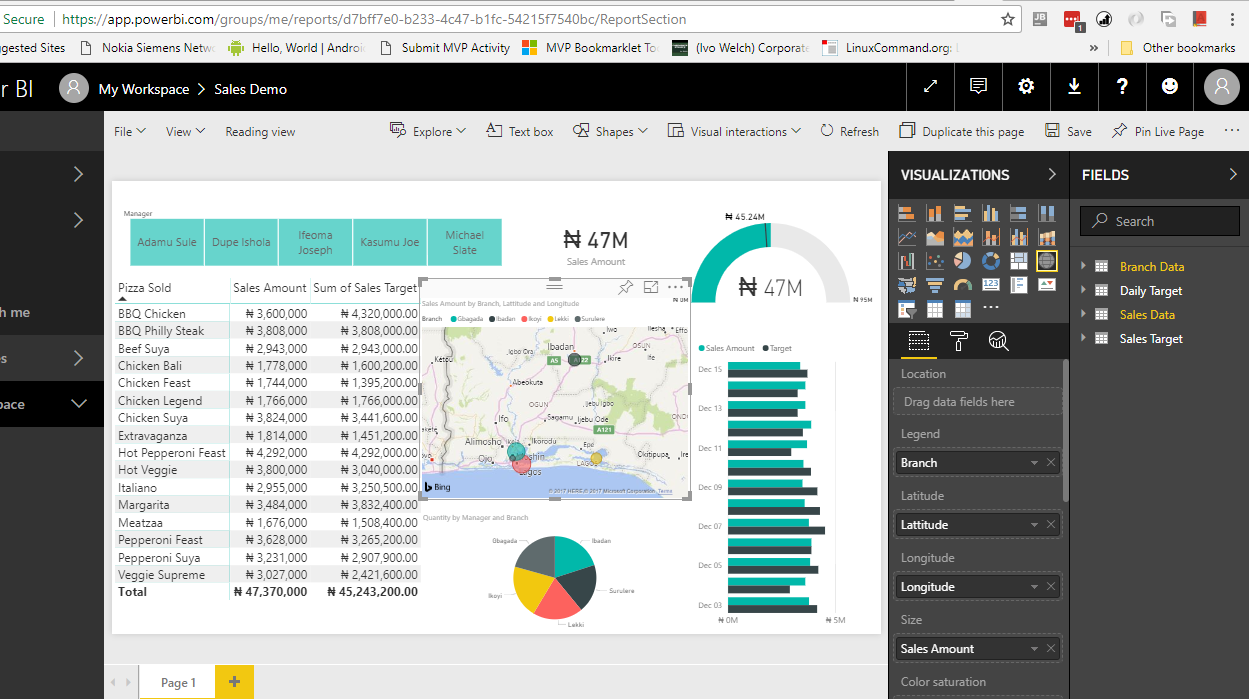
Task: Select the pie chart visualization icon
Action: (962, 260)
